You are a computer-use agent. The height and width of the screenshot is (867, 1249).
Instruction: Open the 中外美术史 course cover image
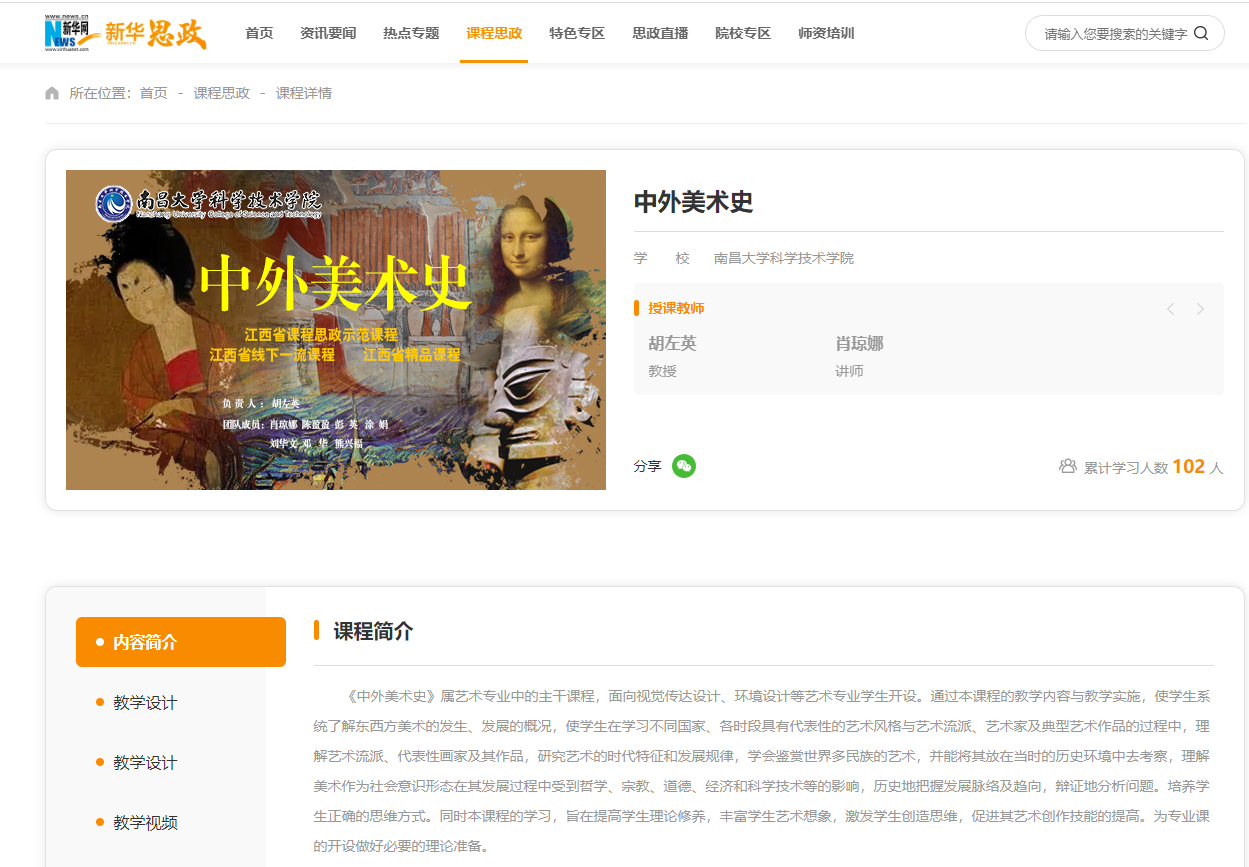[336, 330]
